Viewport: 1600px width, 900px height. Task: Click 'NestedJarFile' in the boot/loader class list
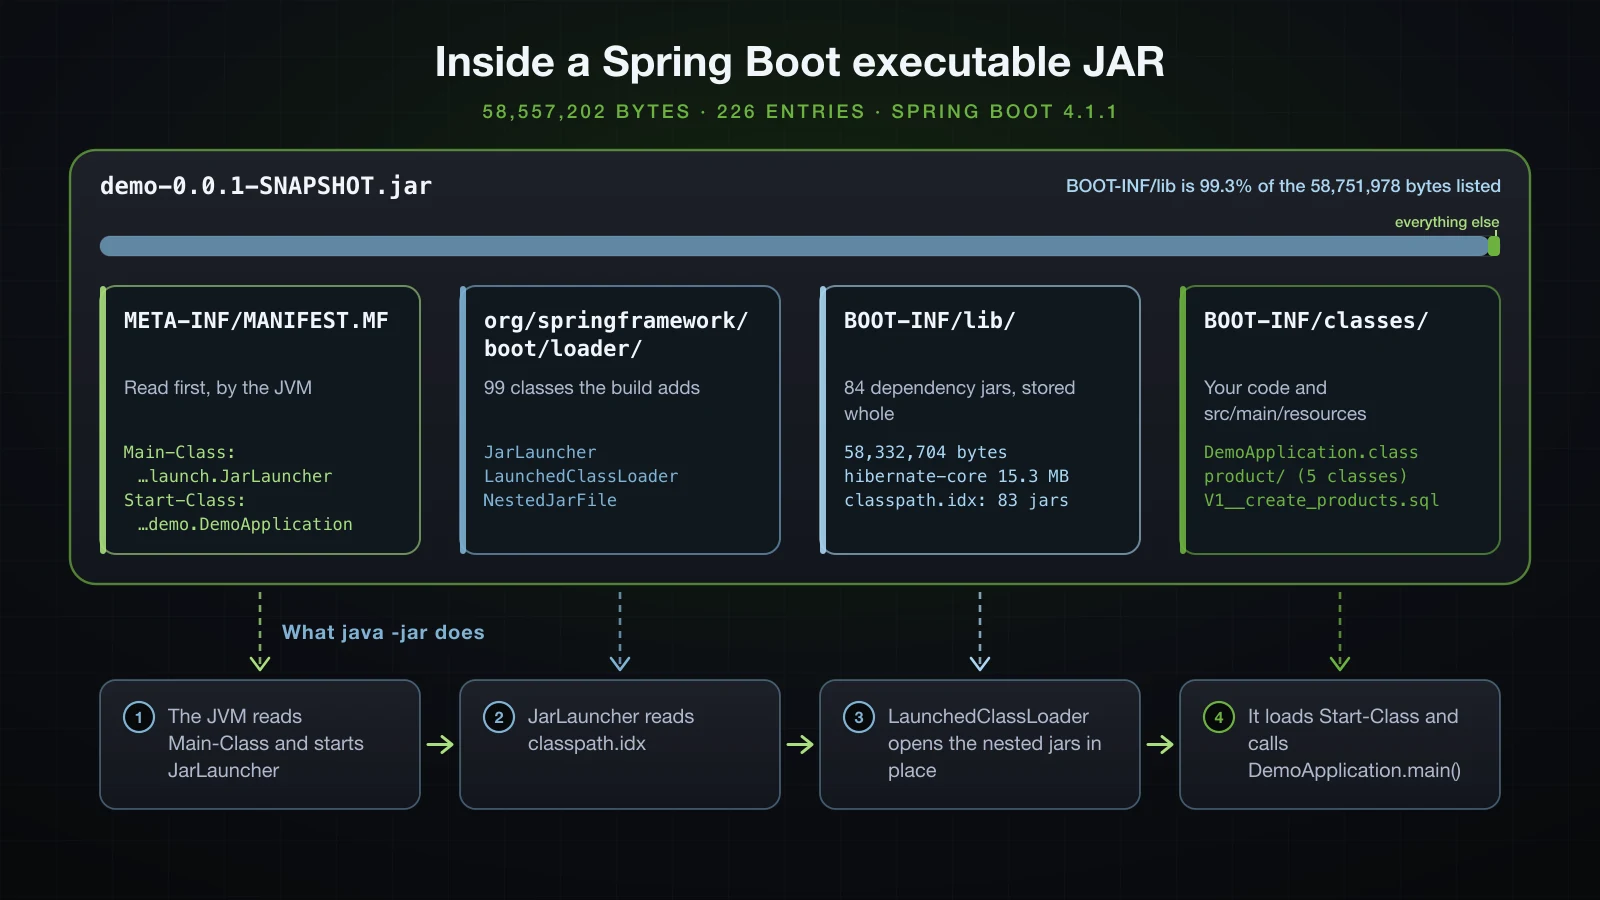click(x=550, y=500)
